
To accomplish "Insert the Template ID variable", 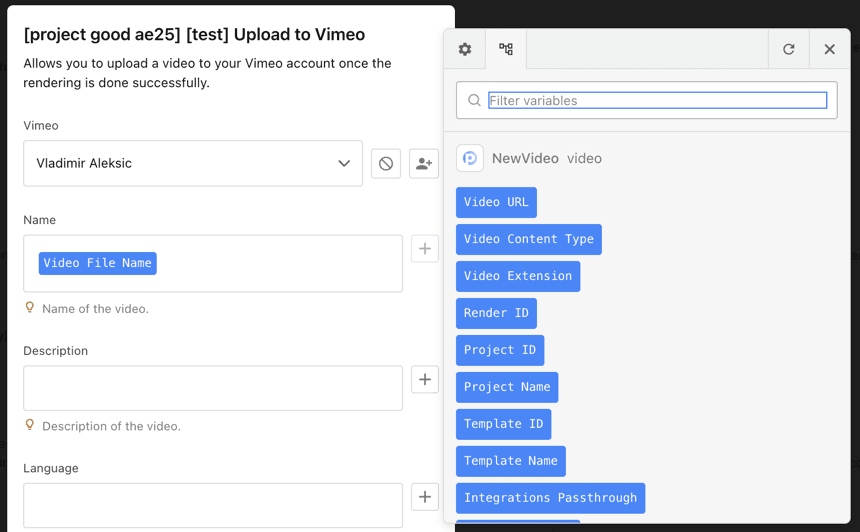I will [503, 424].
